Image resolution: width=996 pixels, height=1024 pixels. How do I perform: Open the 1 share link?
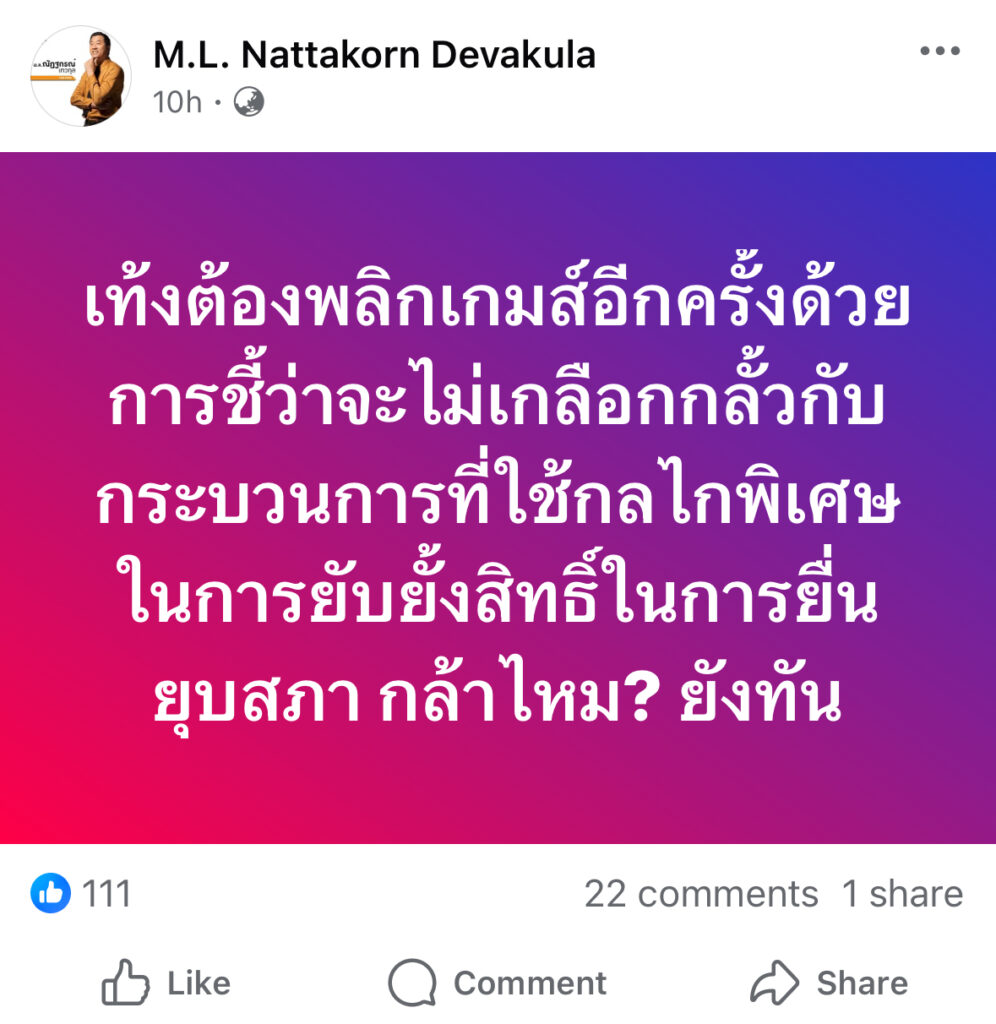coord(902,893)
